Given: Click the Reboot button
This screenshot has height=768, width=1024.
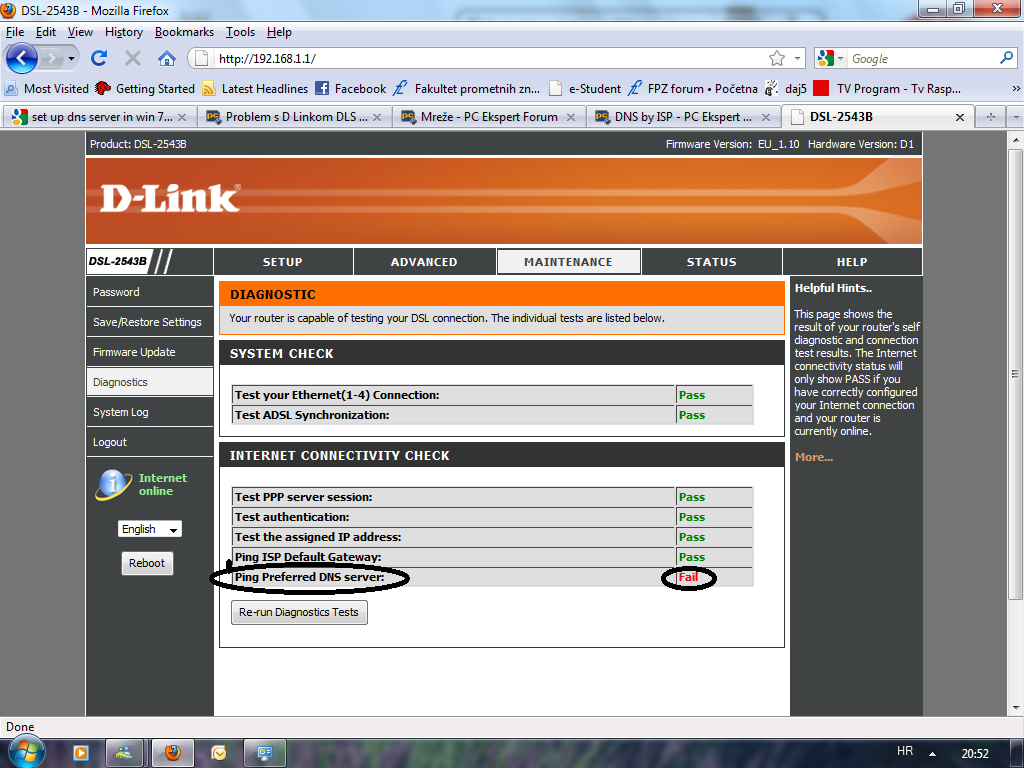Looking at the screenshot, I should (147, 563).
